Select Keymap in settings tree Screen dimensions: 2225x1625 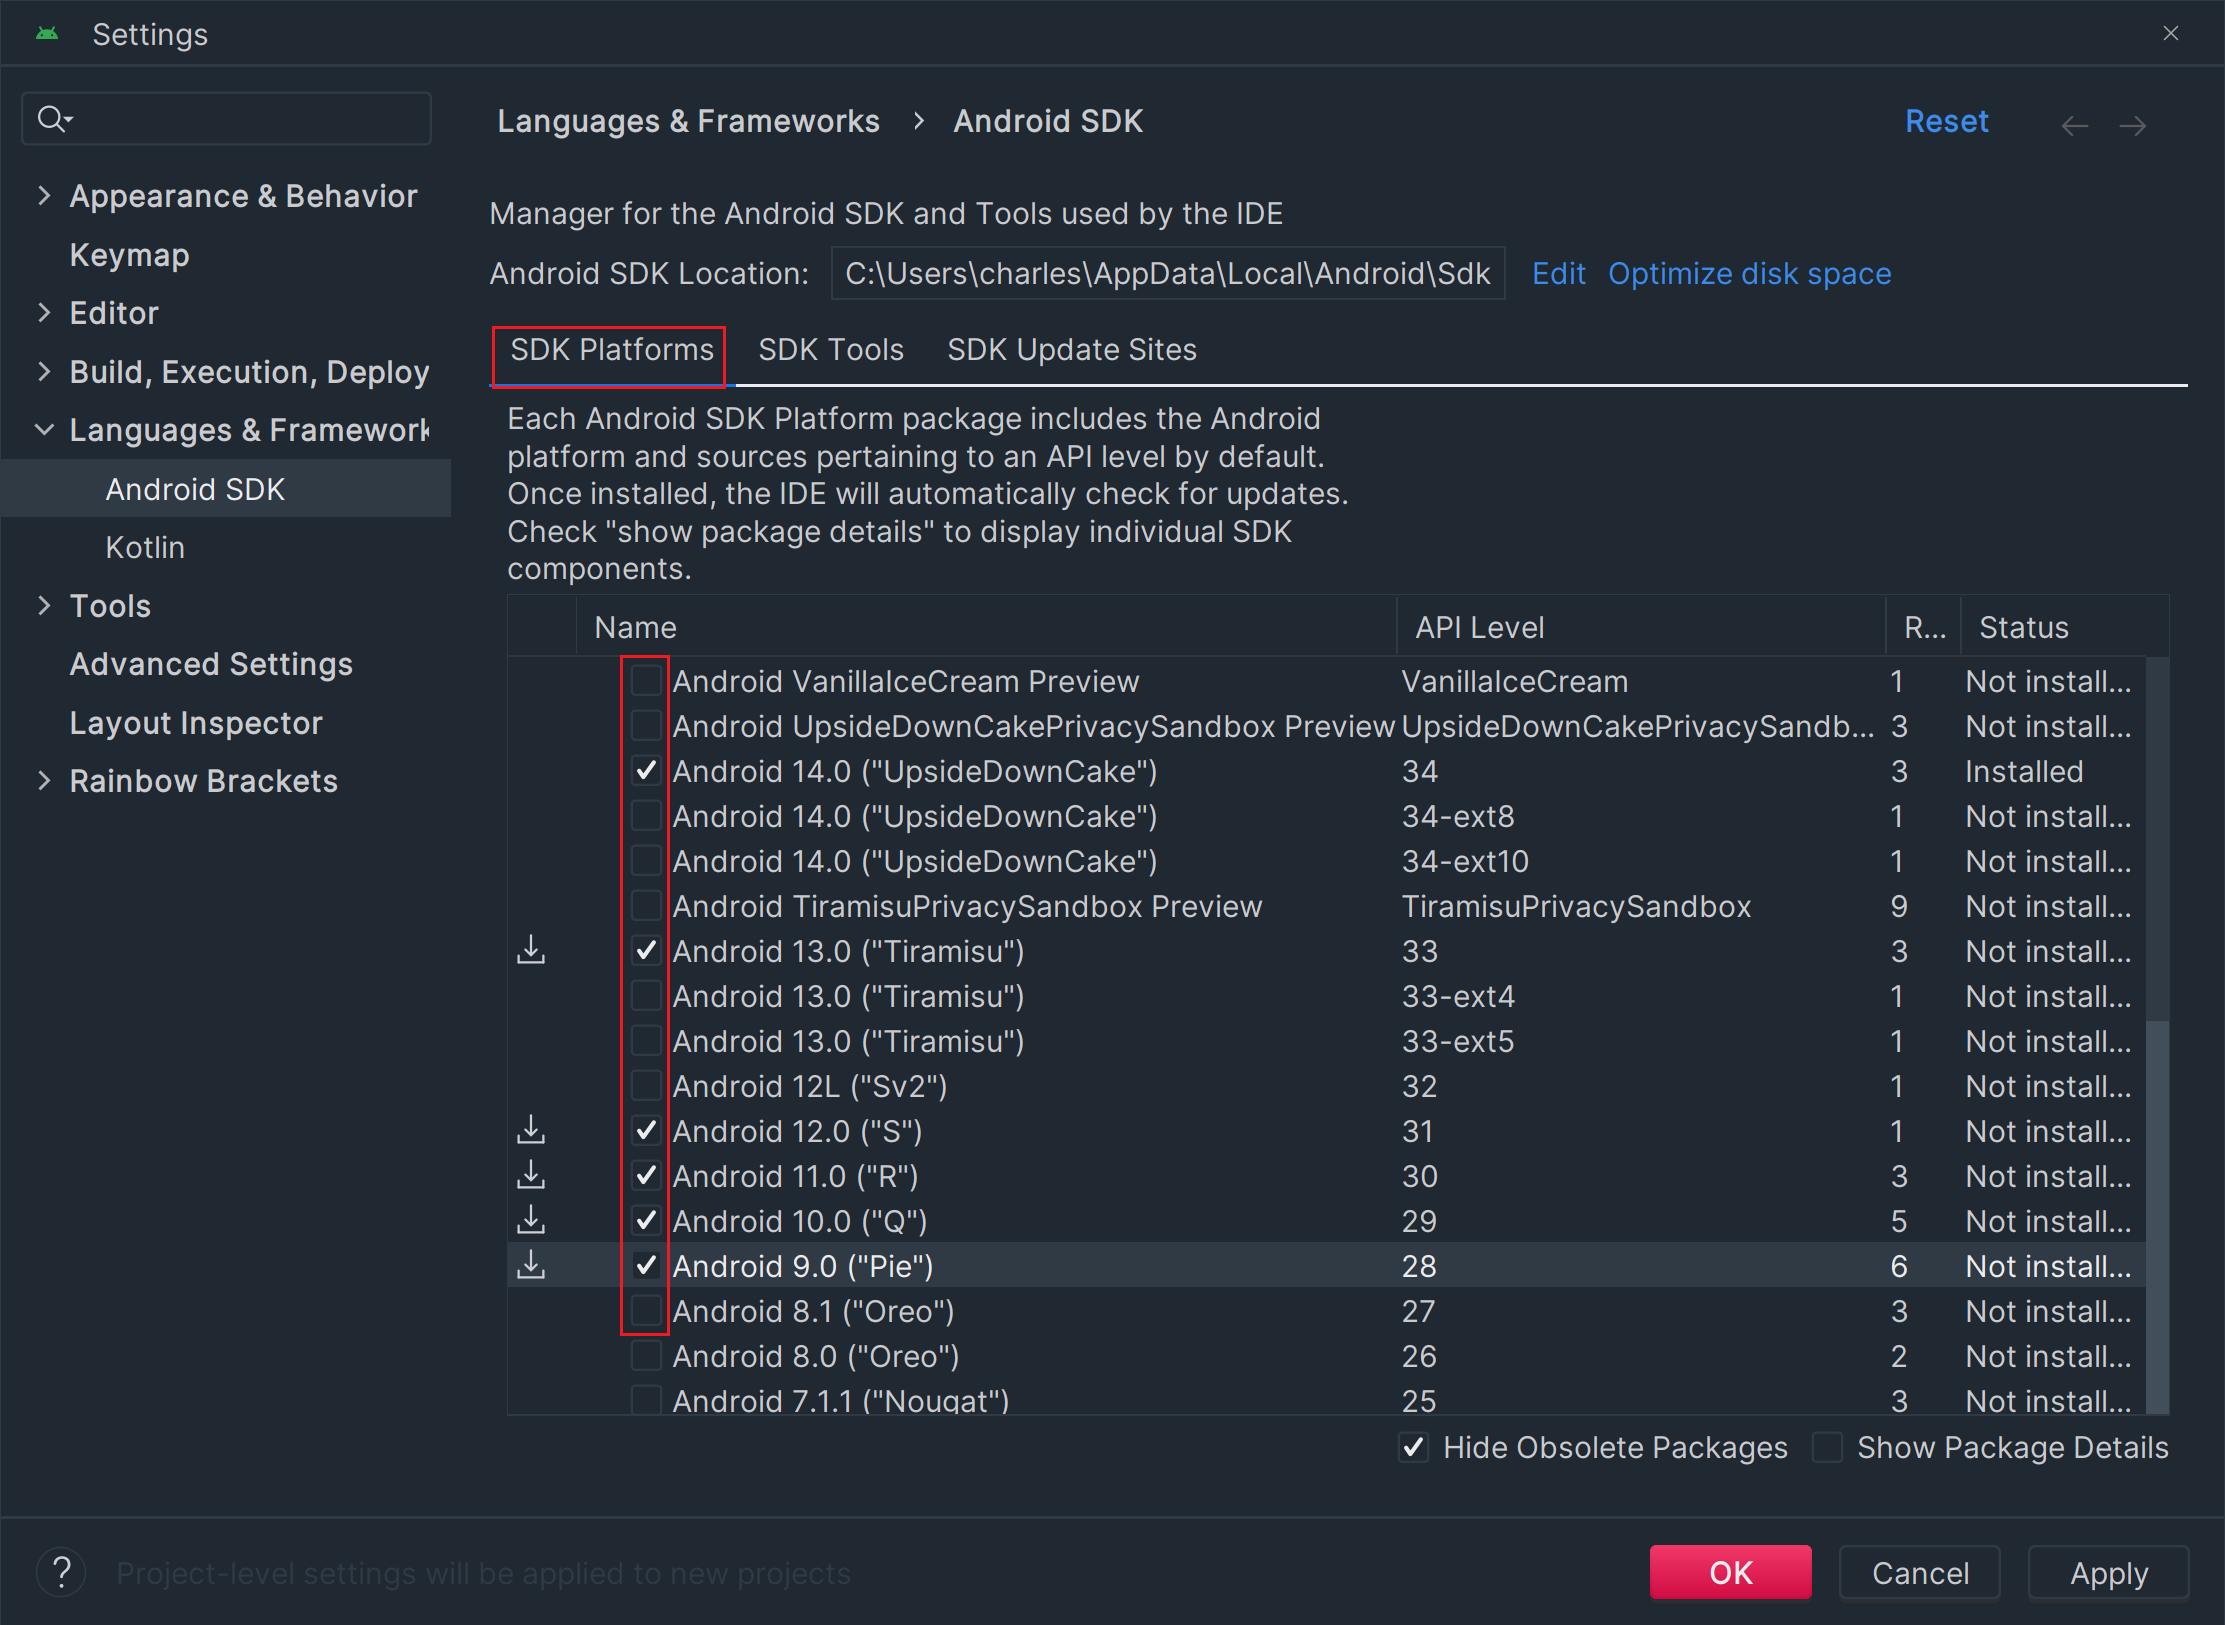pos(129,255)
